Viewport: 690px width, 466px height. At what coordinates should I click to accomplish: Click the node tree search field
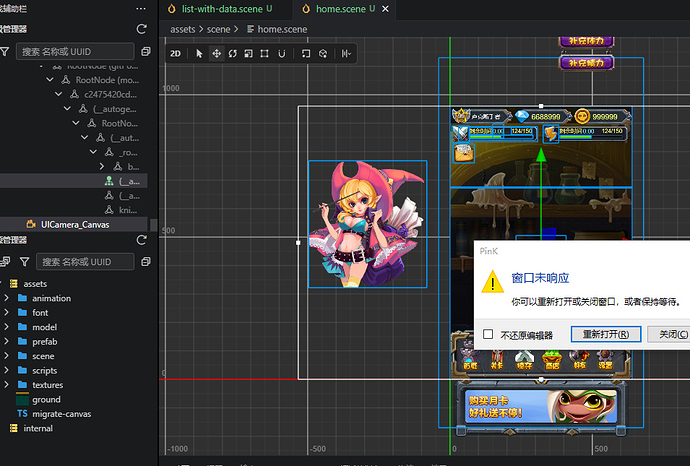75,51
